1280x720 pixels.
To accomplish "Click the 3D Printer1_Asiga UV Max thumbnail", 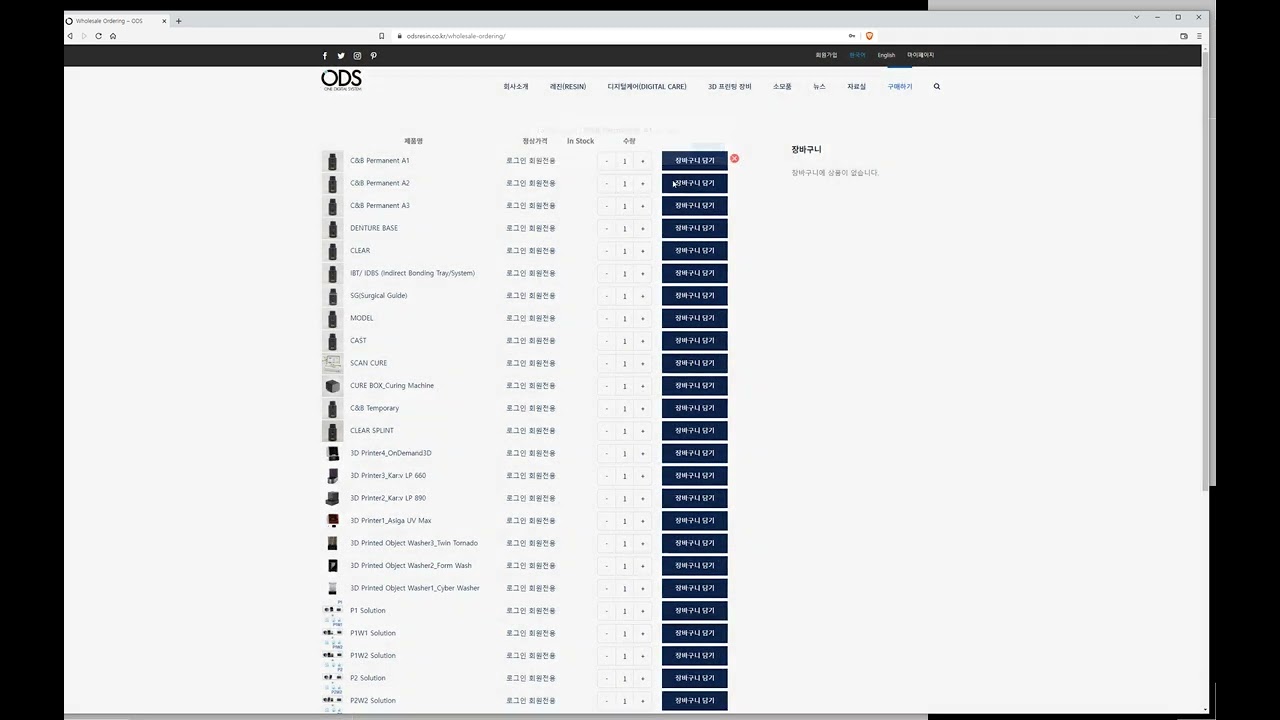I will pyautogui.click(x=332, y=521).
